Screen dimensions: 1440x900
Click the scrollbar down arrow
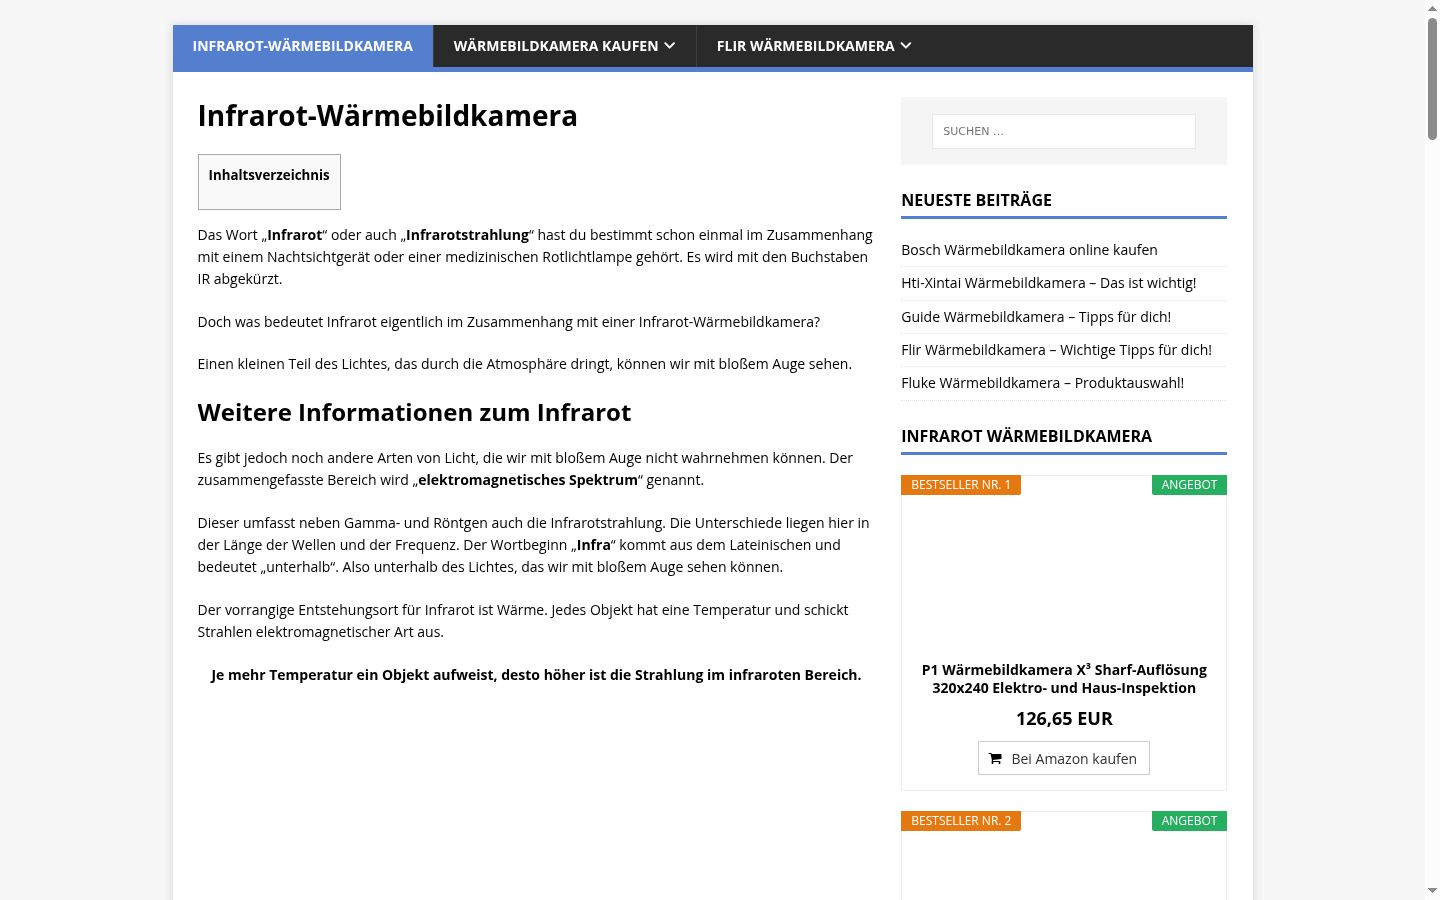1432,891
